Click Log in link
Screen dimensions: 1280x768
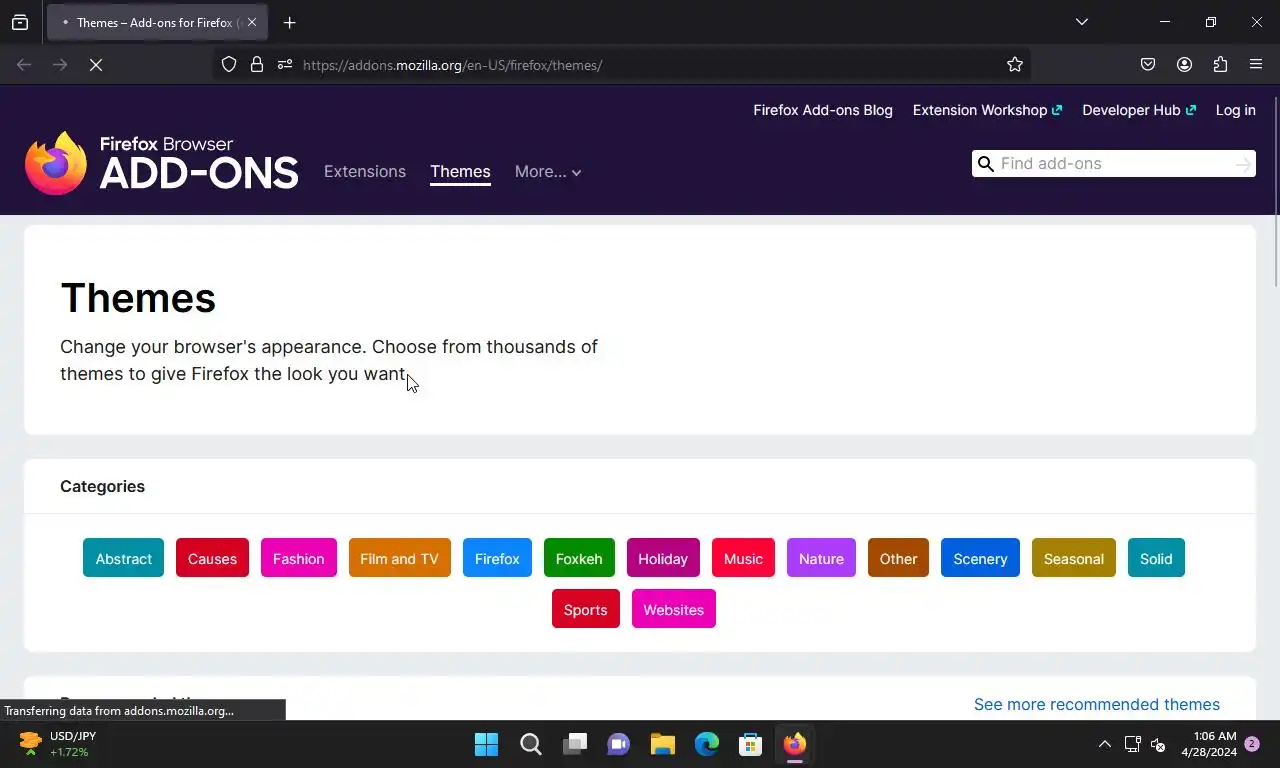coord(1235,110)
